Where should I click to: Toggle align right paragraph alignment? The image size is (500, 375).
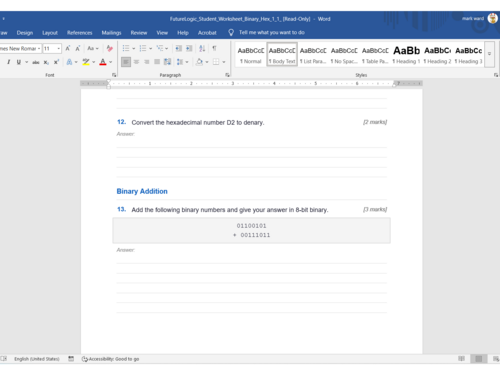pyautogui.click(x=146, y=62)
